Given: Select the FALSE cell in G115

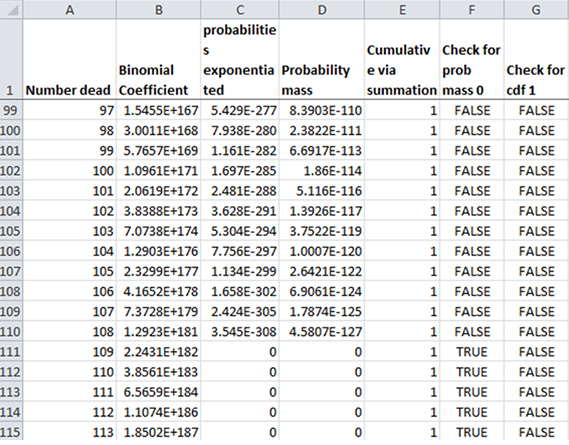Looking at the screenshot, I should click(x=536, y=432).
